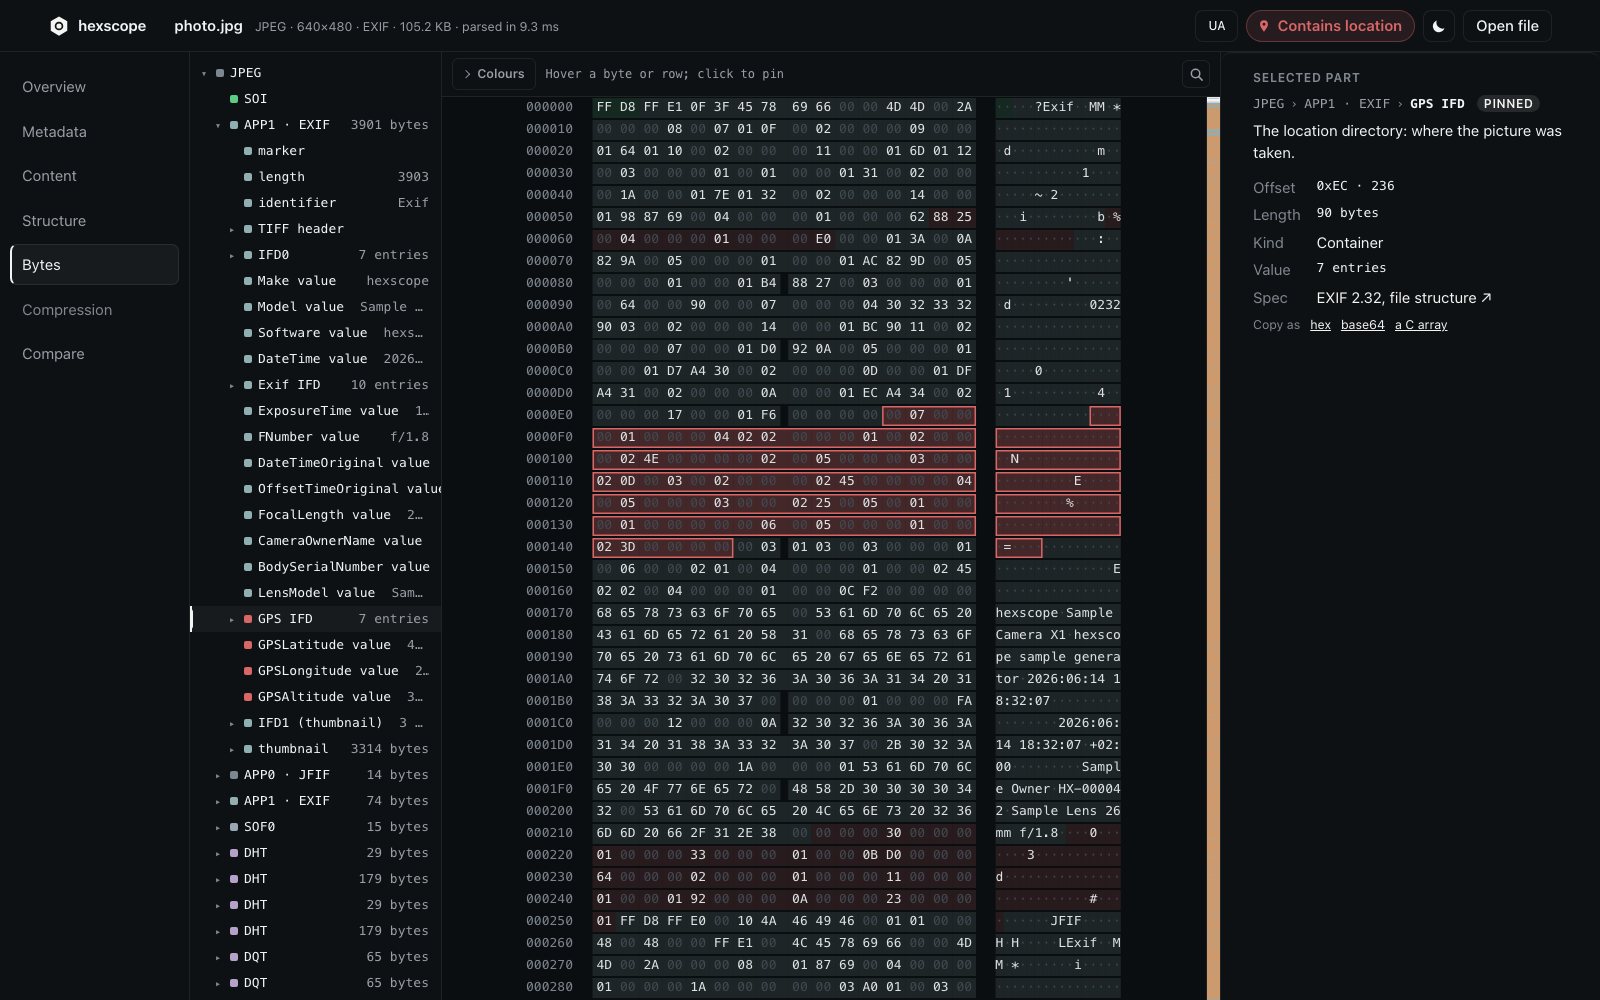
Task: Open EXIF 2.32 file structure spec link
Action: 1404,298
